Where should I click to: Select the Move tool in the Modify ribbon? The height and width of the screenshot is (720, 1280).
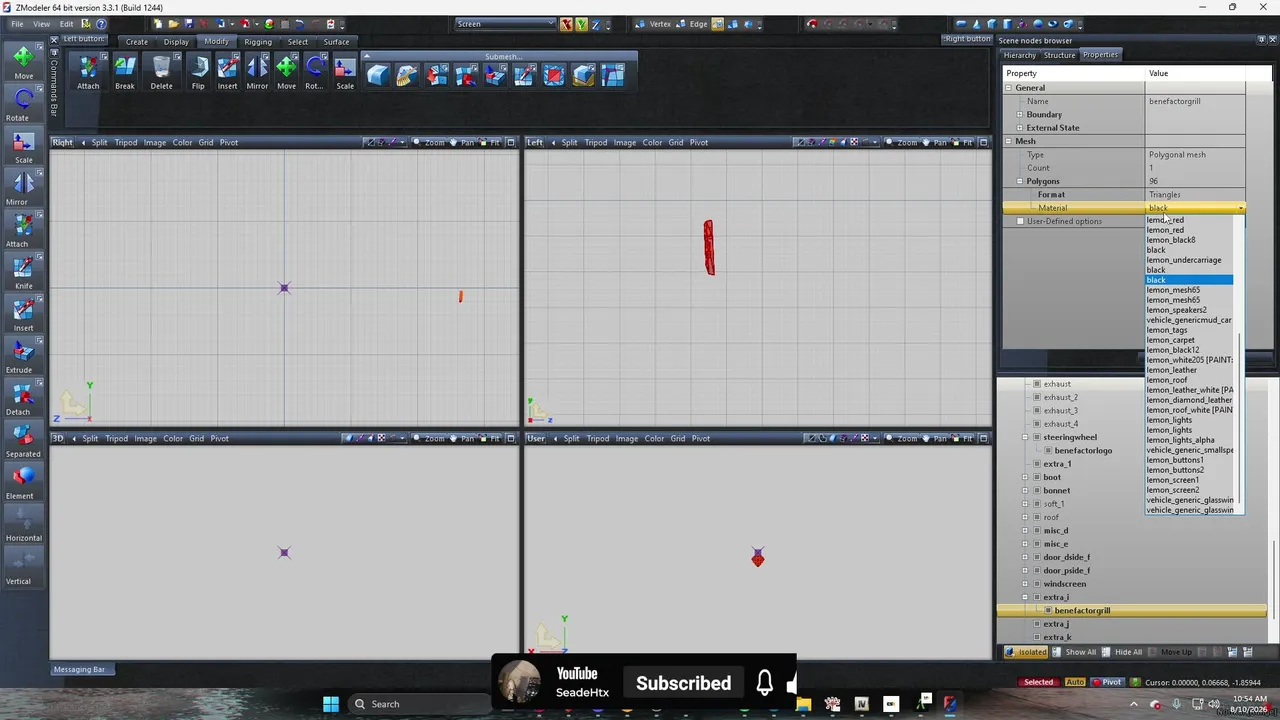[x=286, y=72]
